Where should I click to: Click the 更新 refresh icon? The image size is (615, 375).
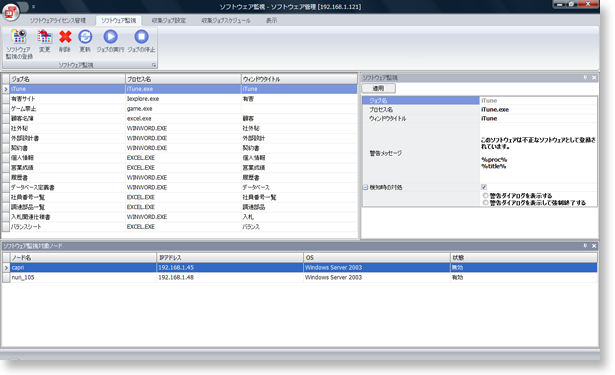click(x=85, y=41)
